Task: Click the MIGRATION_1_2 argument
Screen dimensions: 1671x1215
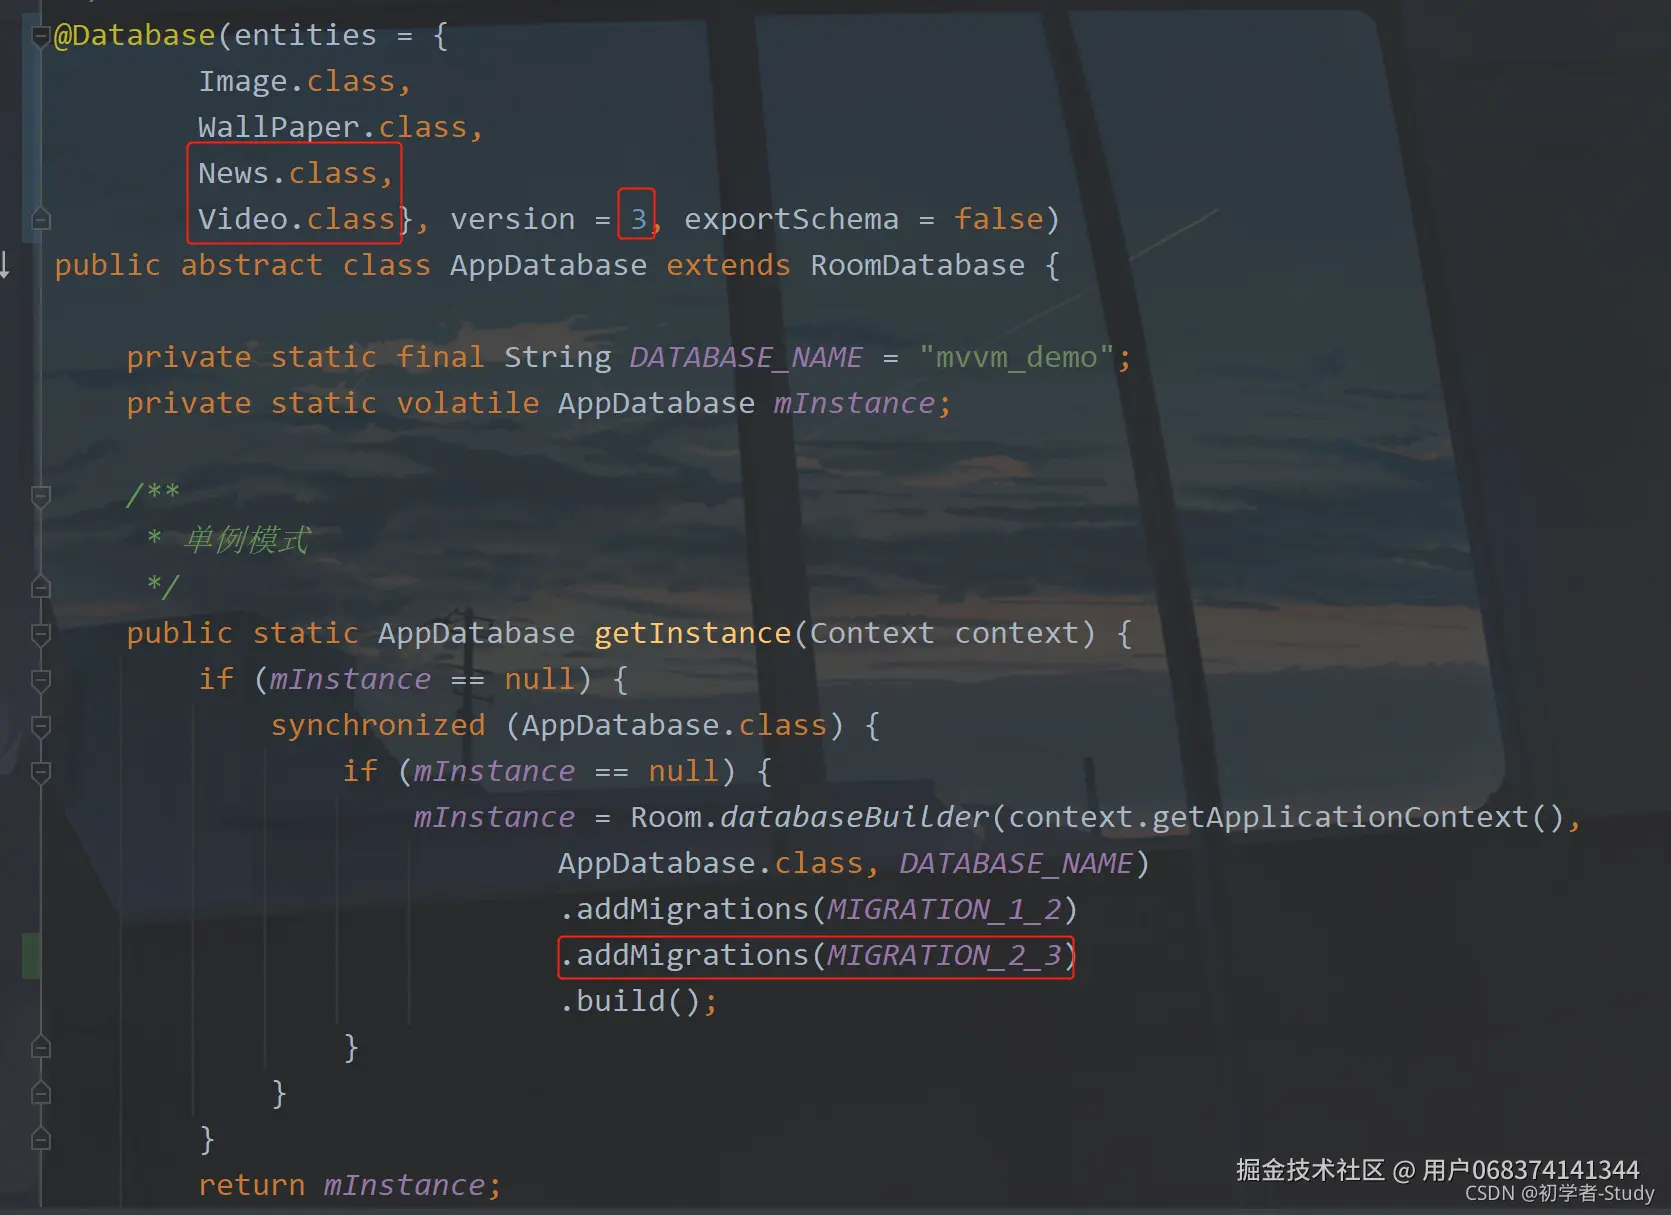Action: (x=943, y=909)
